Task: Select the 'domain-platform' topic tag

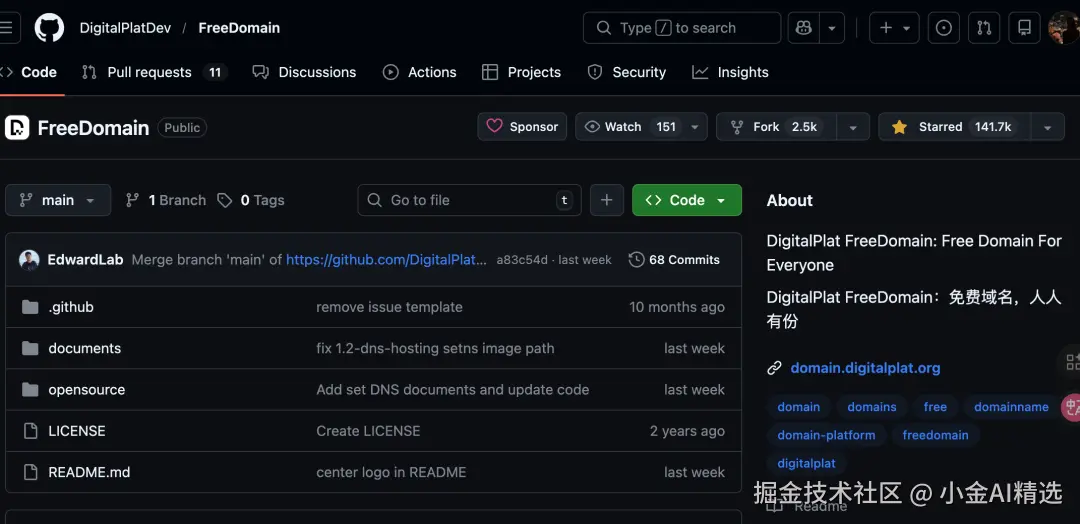Action: tap(827, 435)
